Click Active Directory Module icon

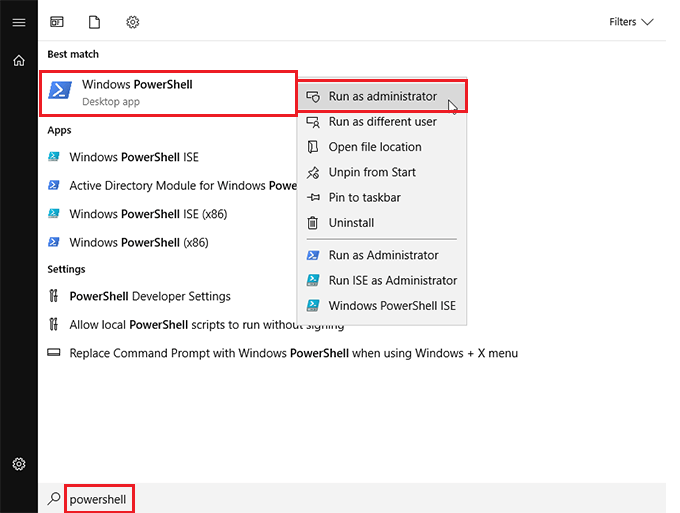click(54, 185)
